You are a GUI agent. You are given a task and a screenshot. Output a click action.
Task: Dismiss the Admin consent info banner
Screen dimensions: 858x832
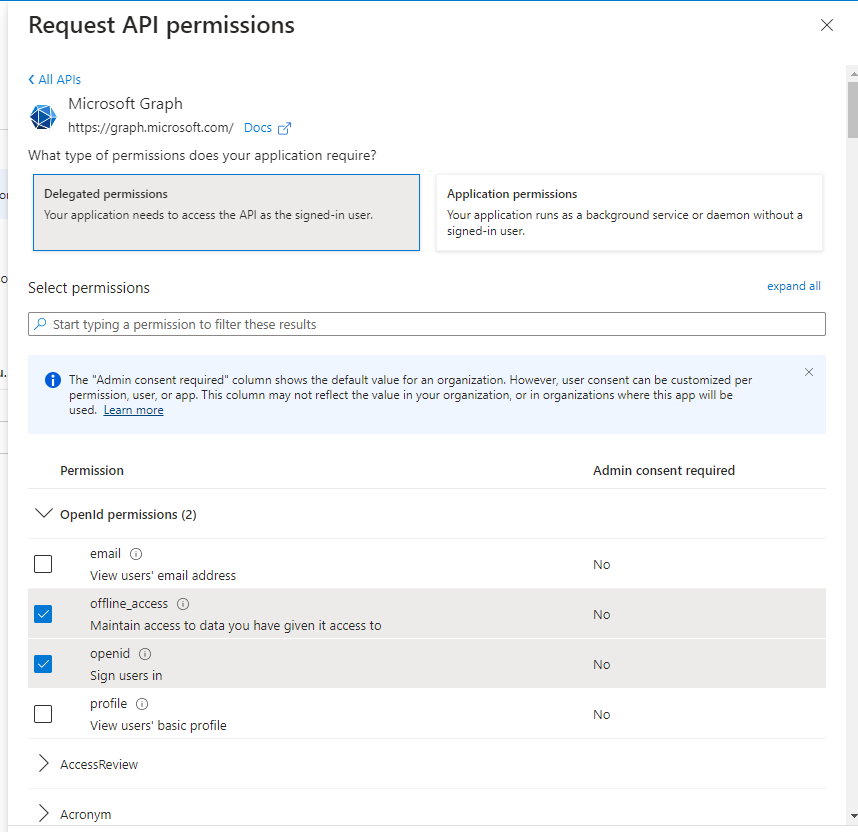(809, 372)
